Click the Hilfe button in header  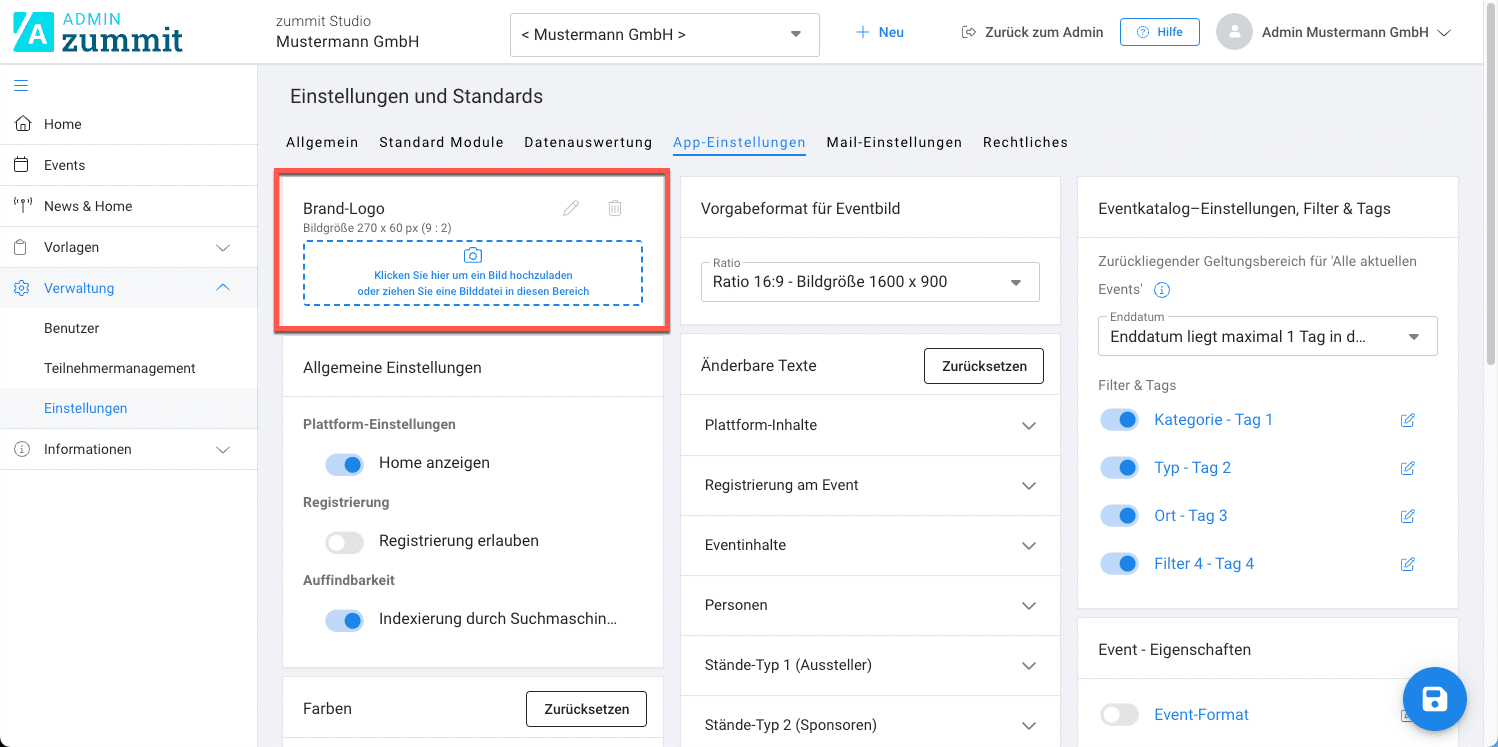tap(1159, 32)
